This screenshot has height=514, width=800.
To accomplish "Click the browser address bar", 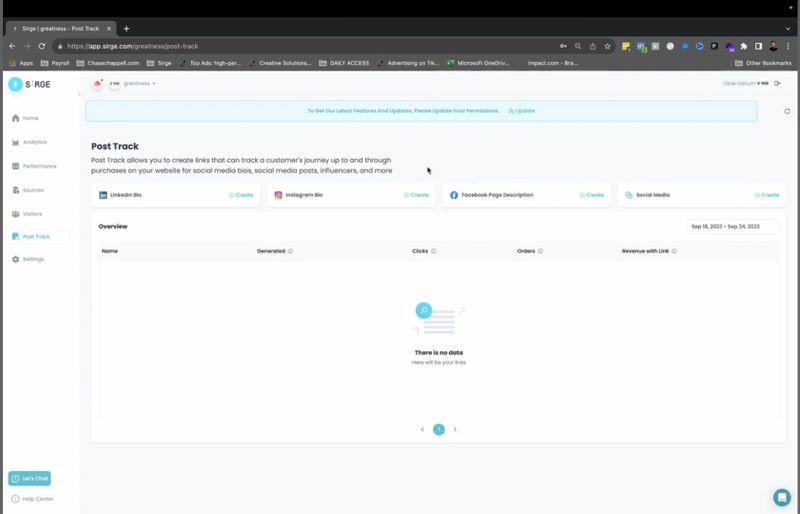I will pos(300,46).
